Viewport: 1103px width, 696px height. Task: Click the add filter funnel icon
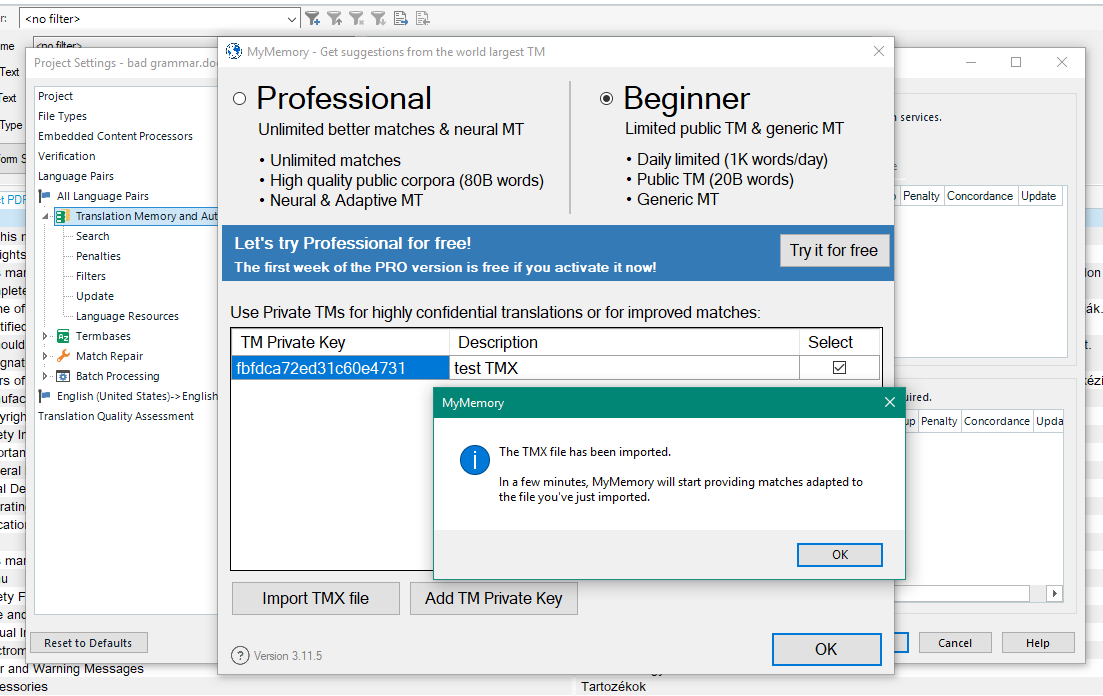[x=313, y=18]
